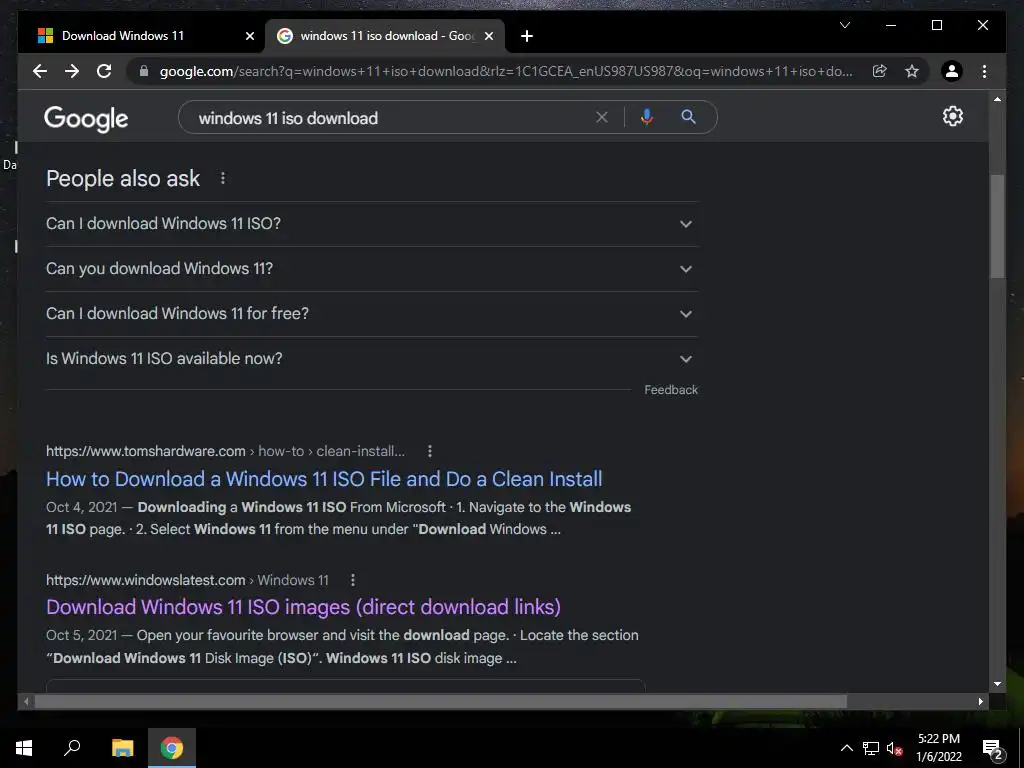Open taskbar search magnifier
1024x768 pixels.
(72, 748)
